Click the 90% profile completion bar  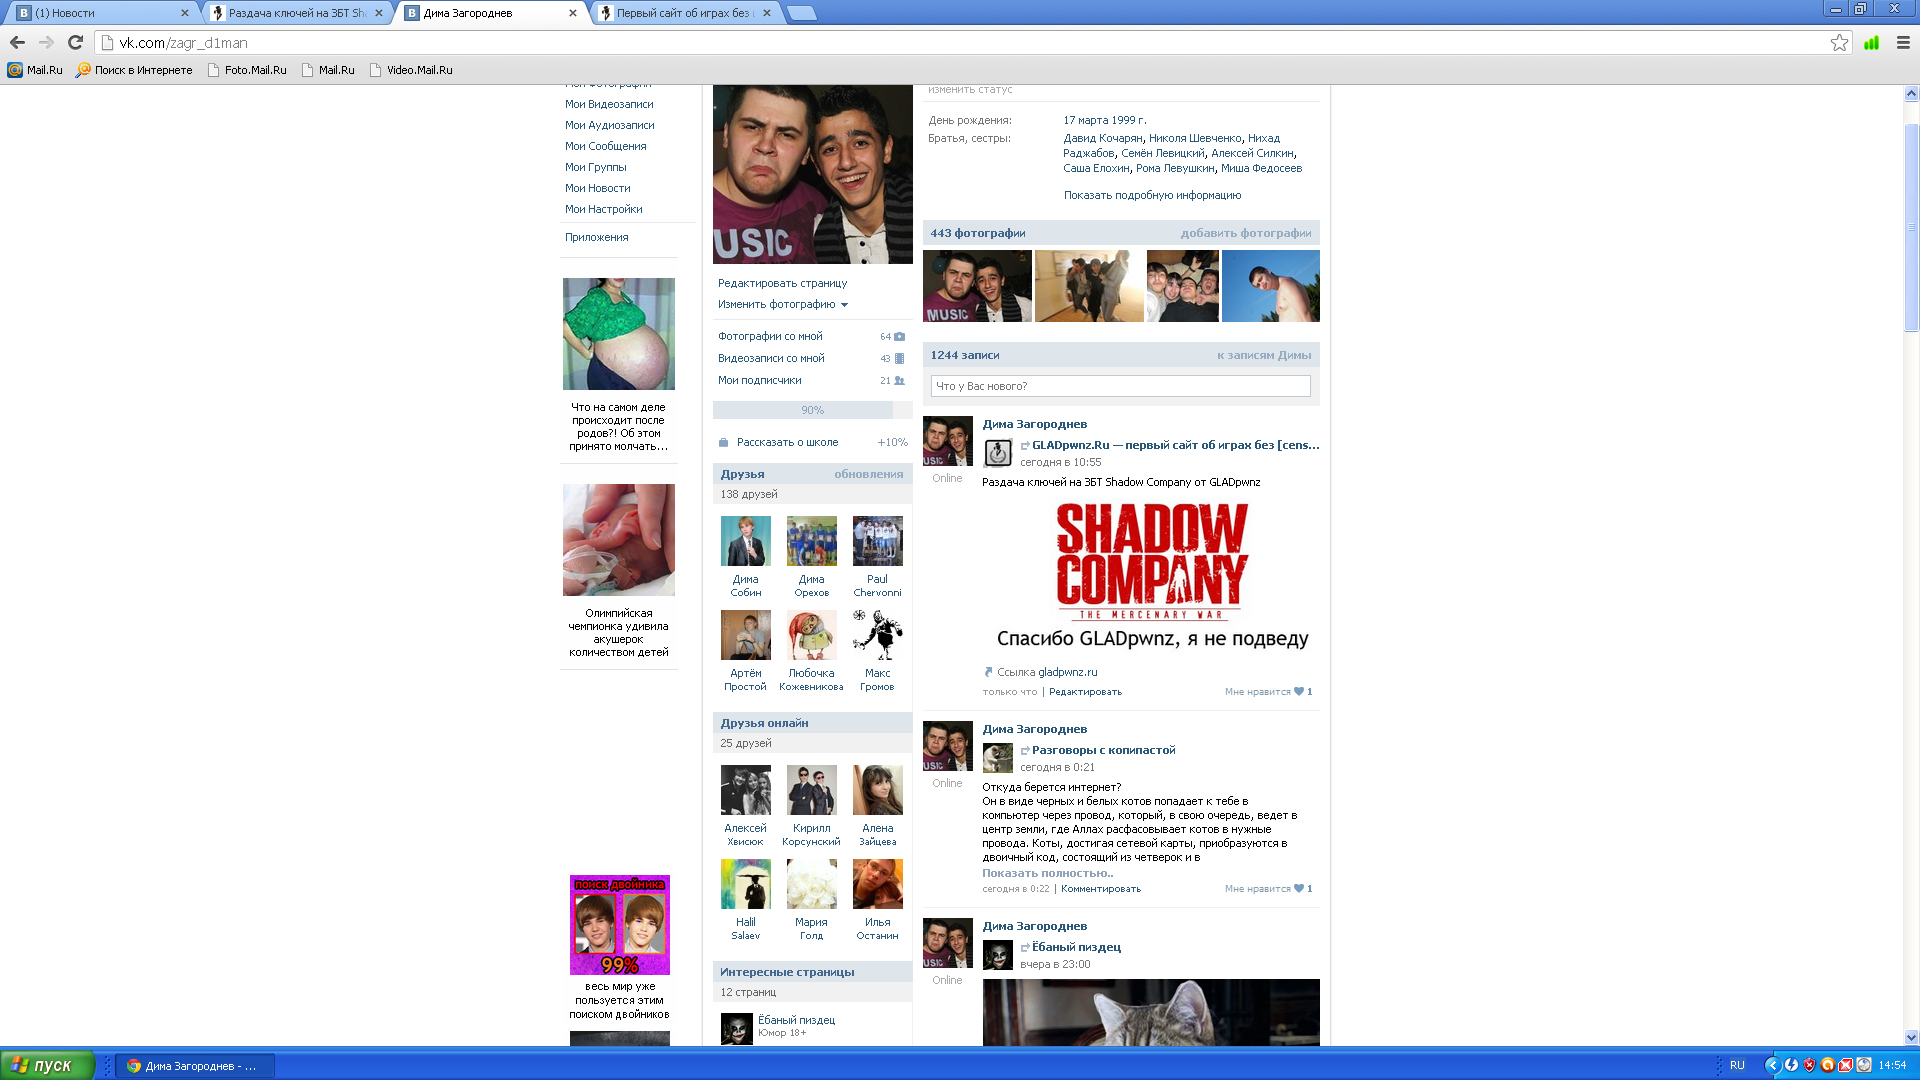[812, 410]
